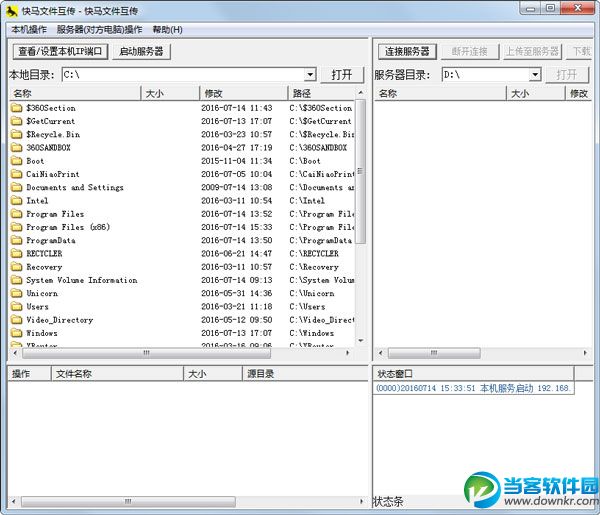Viewport: 600px width, 515px height.
Task: Click path text C:\Unicorn
Action: point(311,293)
